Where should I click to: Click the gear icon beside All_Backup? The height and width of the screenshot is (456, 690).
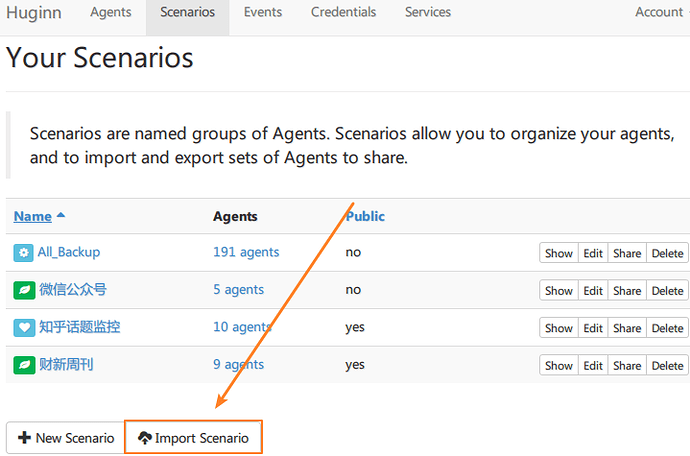point(23,252)
